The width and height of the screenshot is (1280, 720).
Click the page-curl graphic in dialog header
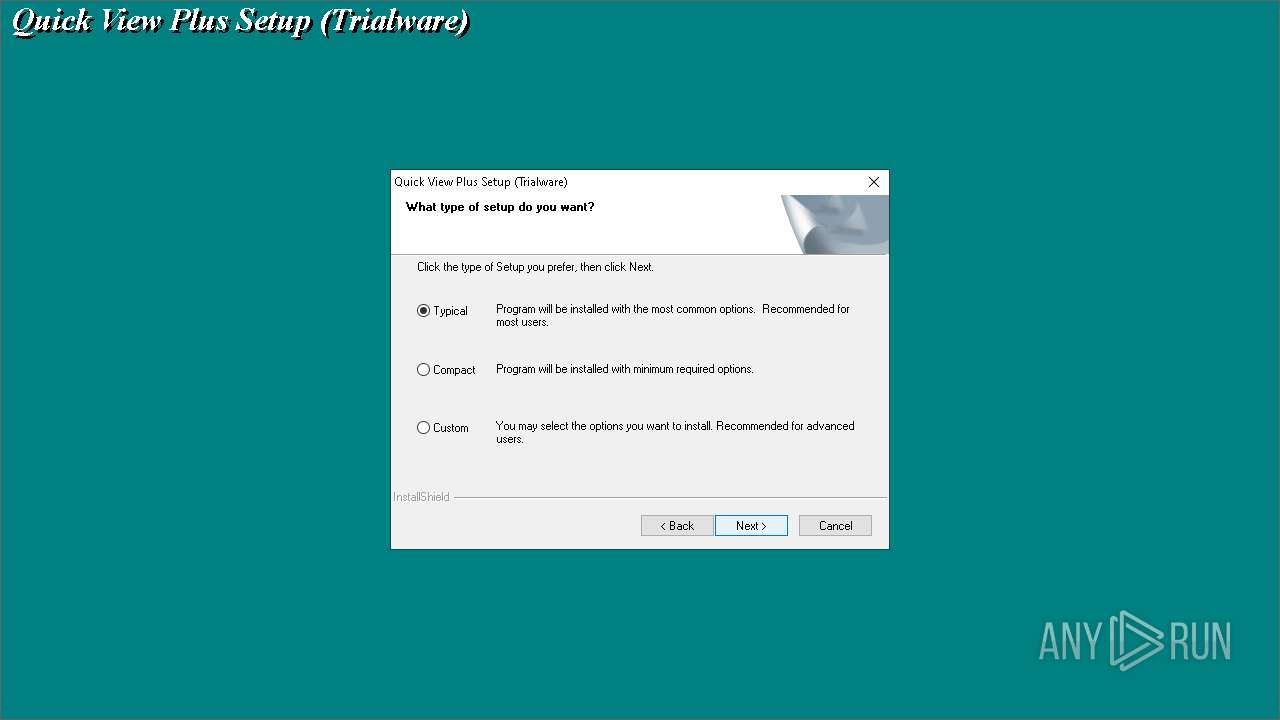click(x=834, y=224)
